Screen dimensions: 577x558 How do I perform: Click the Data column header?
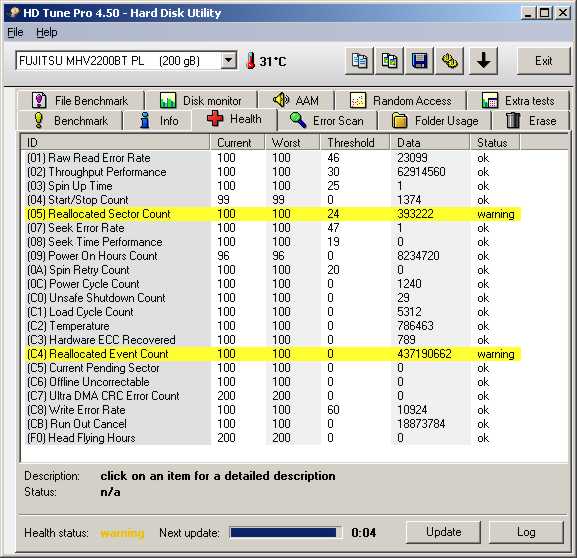(x=430, y=142)
